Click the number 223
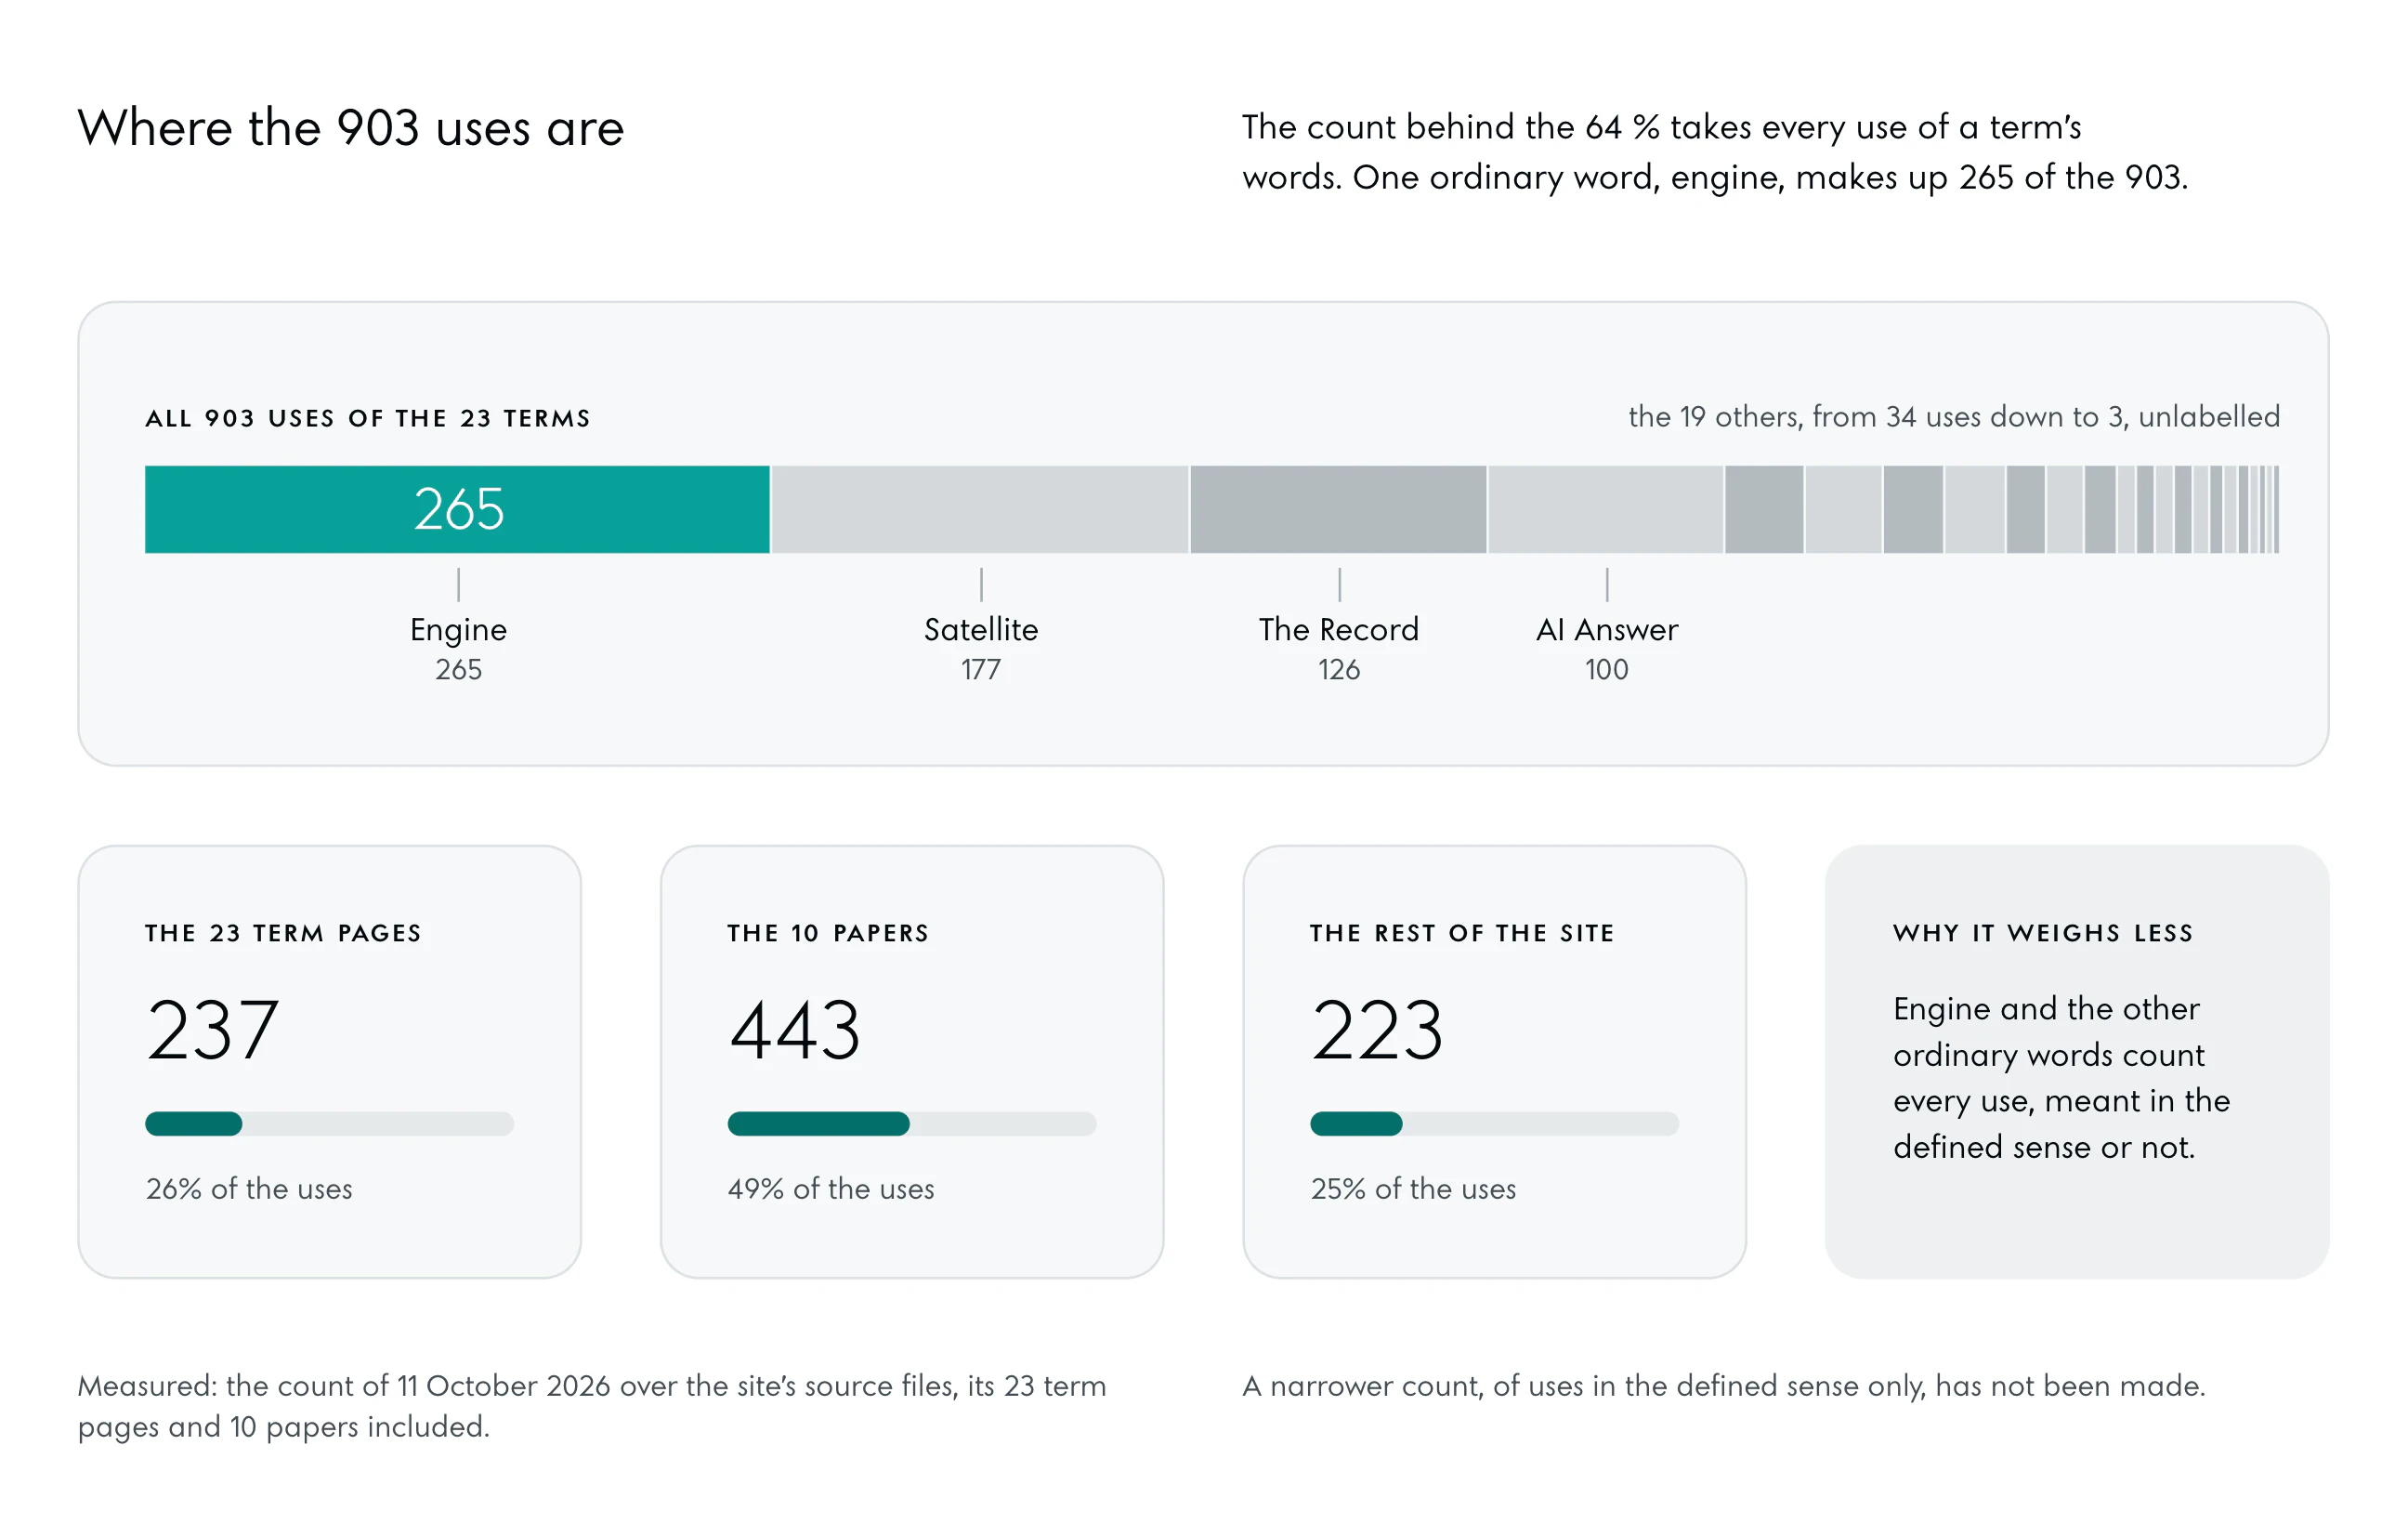 pyautogui.click(x=1377, y=1031)
